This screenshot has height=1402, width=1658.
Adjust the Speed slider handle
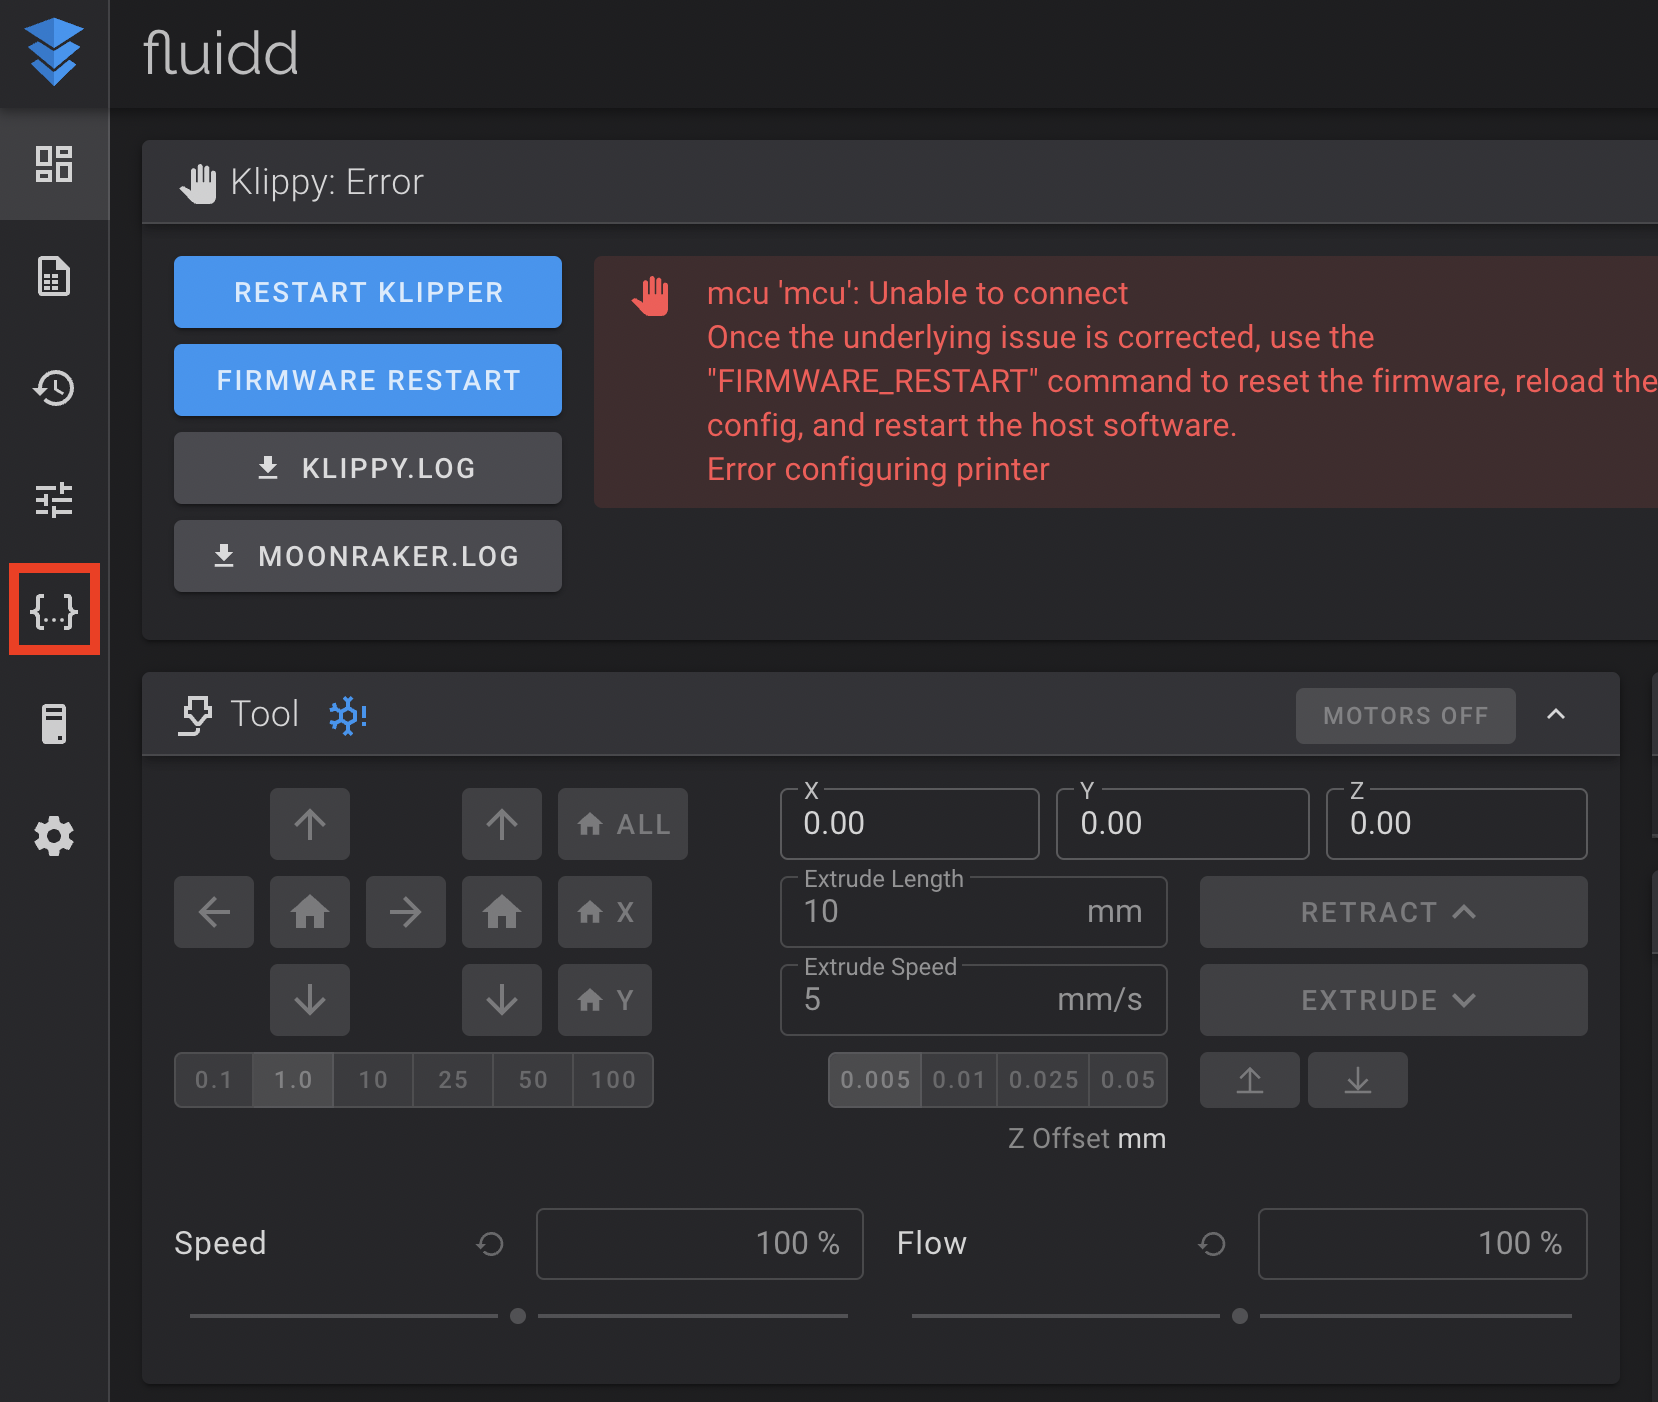click(x=518, y=1316)
